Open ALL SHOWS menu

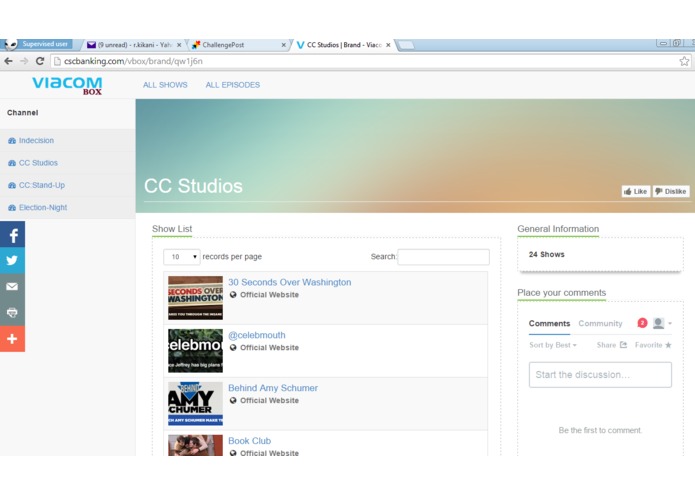point(165,85)
